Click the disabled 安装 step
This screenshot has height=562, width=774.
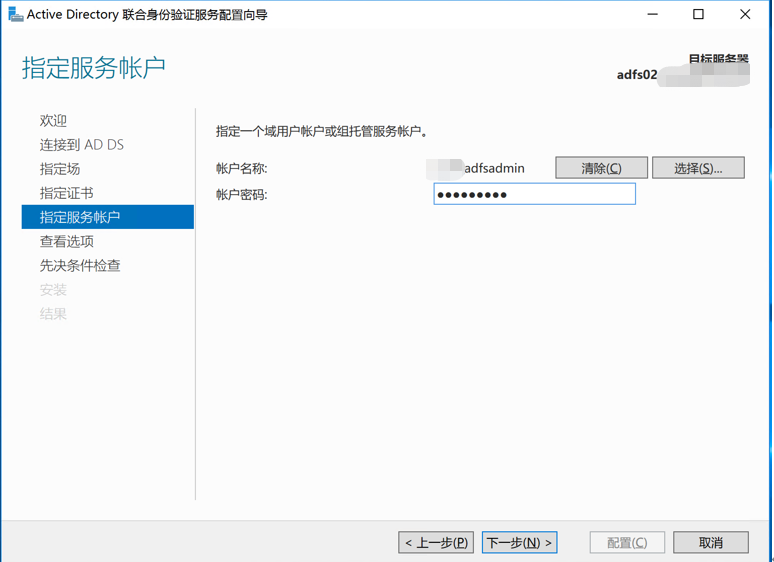53,290
